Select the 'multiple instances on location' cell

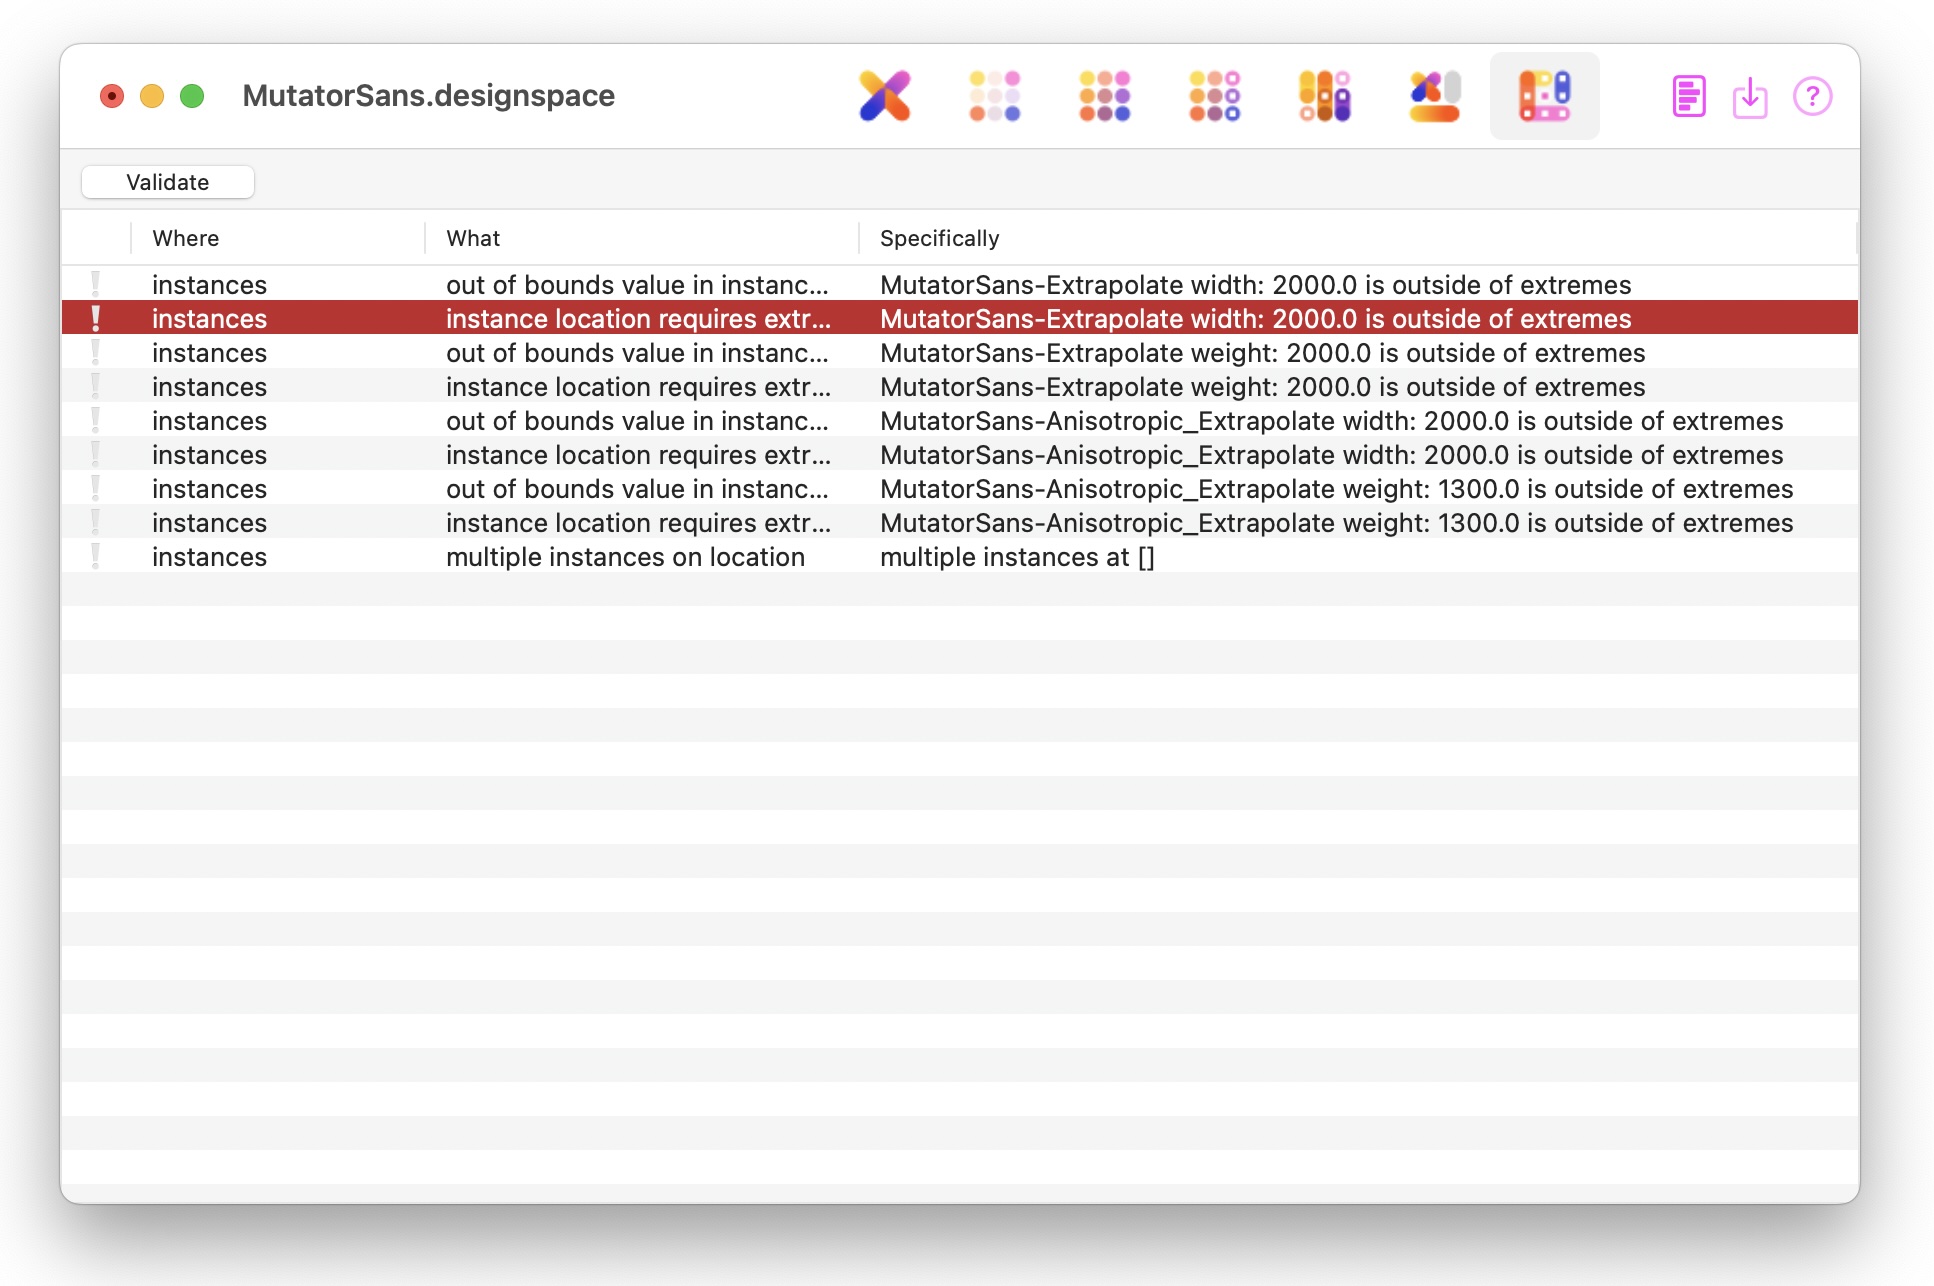(x=625, y=556)
